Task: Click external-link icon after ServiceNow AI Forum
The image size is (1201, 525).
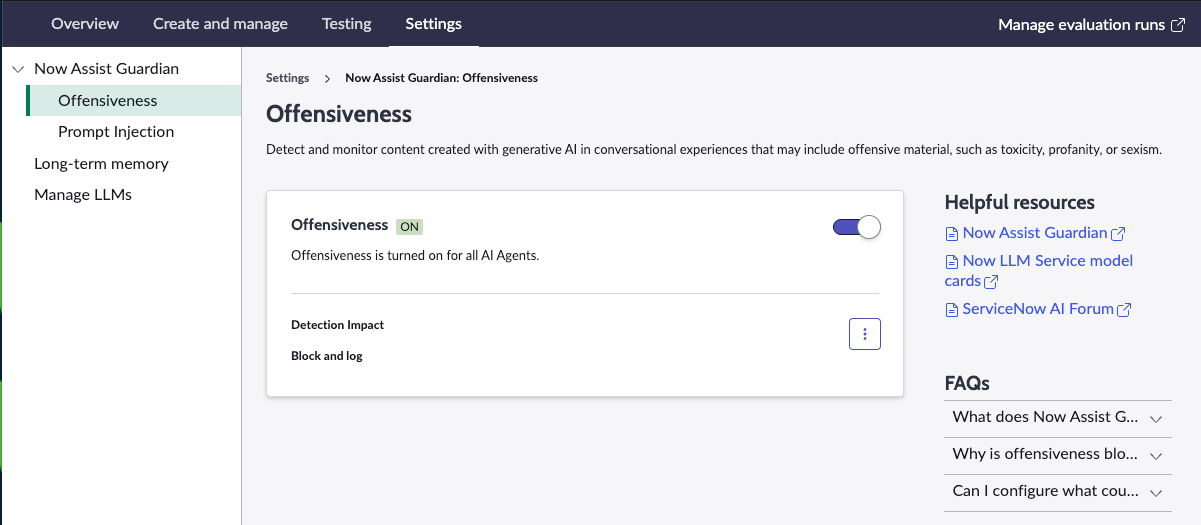Action: (1124, 310)
